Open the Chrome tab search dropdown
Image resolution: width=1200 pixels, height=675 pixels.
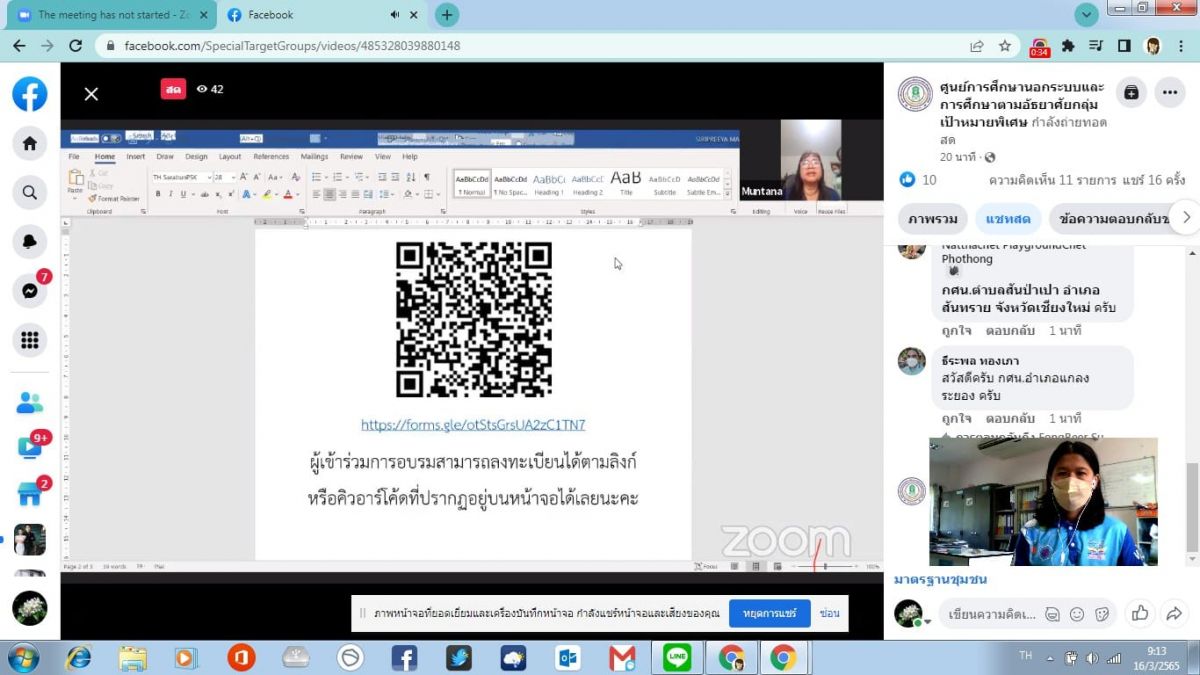1086,15
